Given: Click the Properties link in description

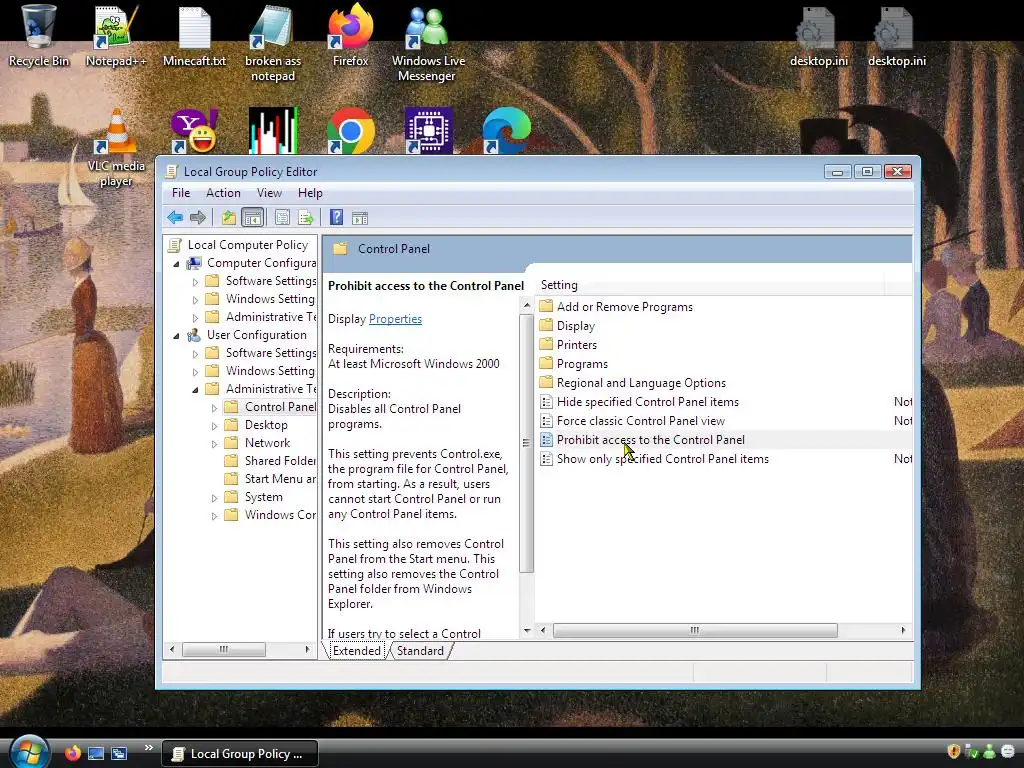Looking at the screenshot, I should 395,319.
